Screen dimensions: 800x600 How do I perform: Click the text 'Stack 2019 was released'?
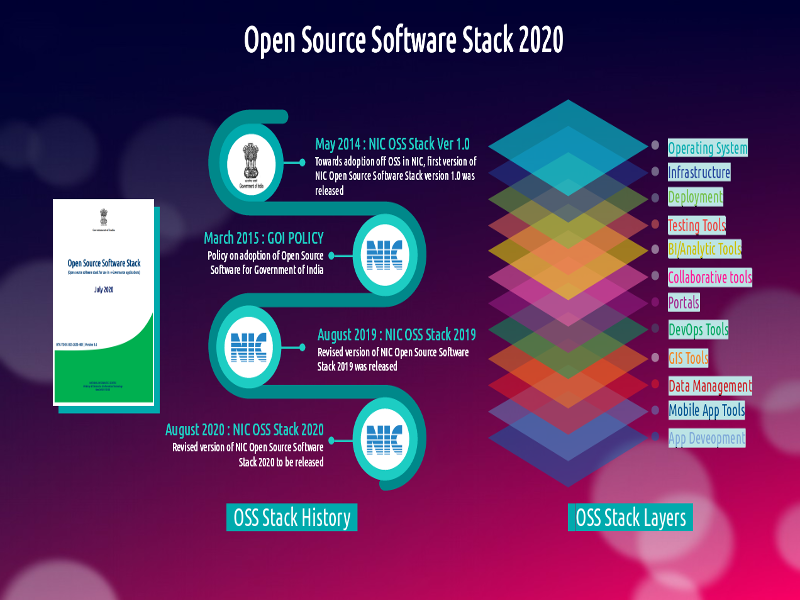pyautogui.click(x=357, y=366)
